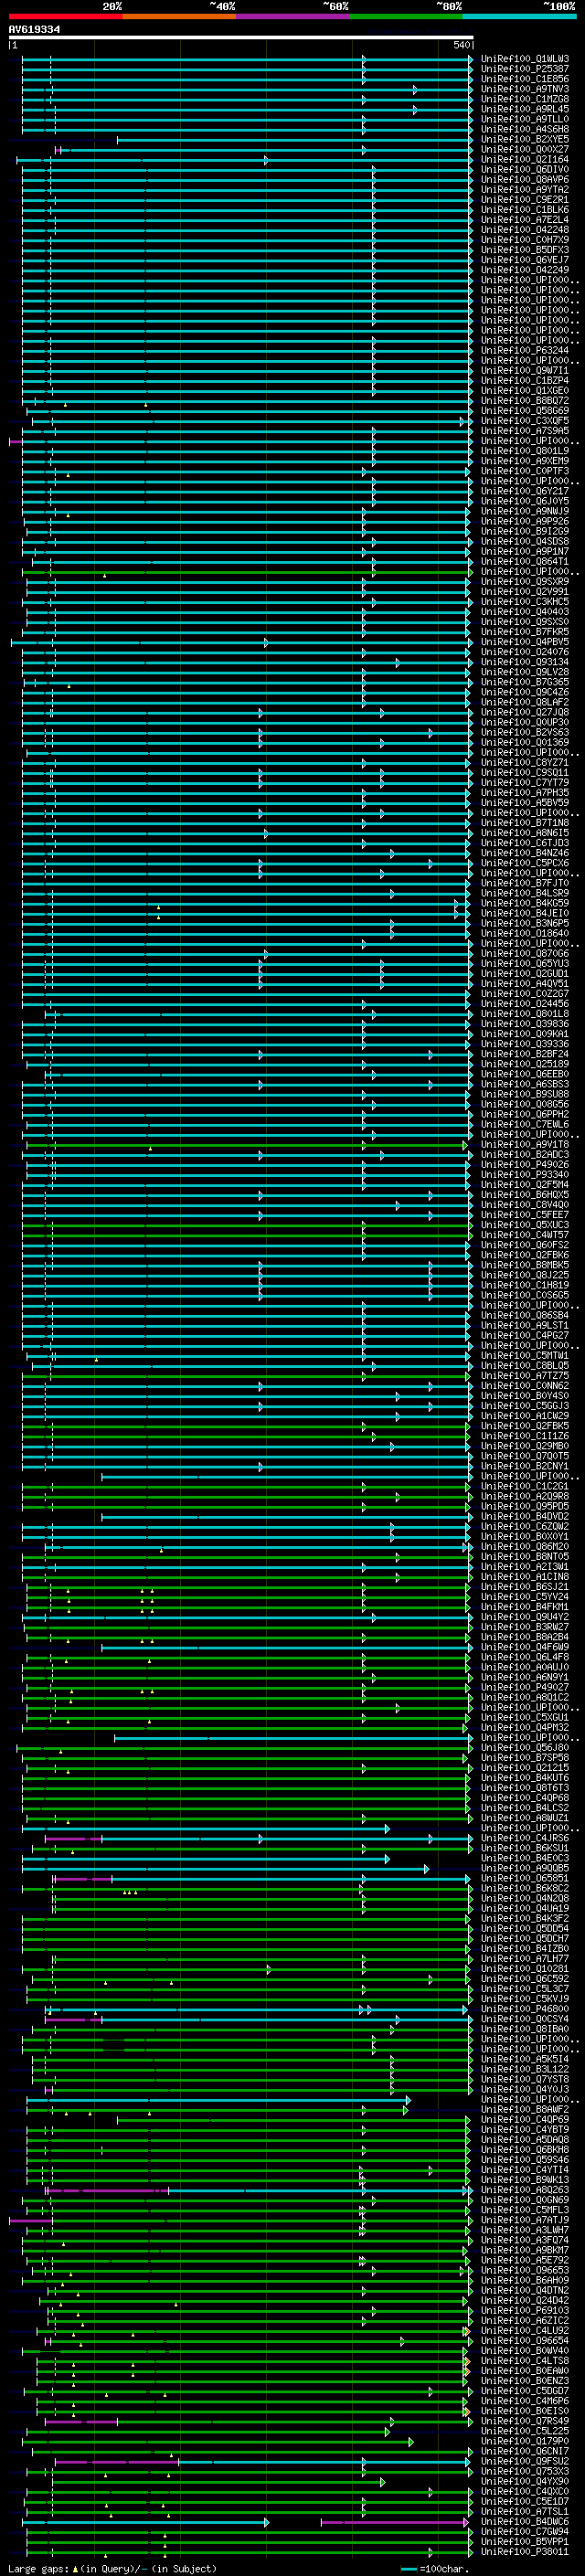
Task: Open hit UniRef100_A9TNV3
Action: pos(525,89)
